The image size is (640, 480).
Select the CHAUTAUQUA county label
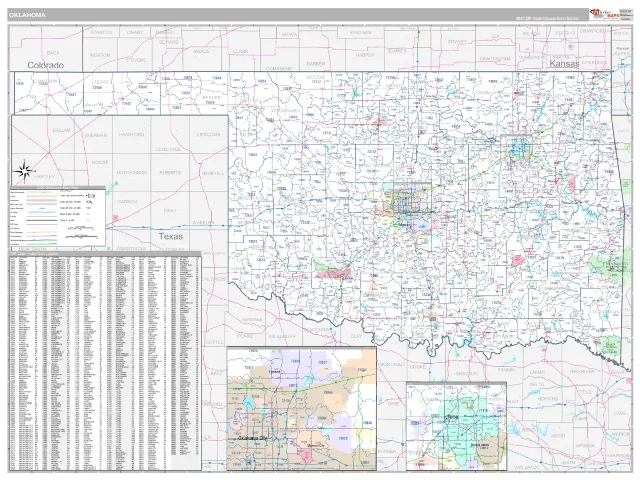(x=496, y=59)
